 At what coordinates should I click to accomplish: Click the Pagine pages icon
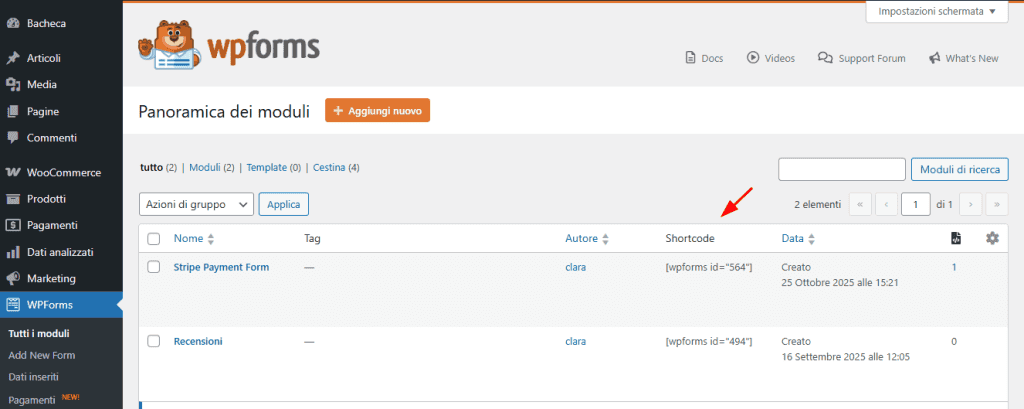coord(12,112)
